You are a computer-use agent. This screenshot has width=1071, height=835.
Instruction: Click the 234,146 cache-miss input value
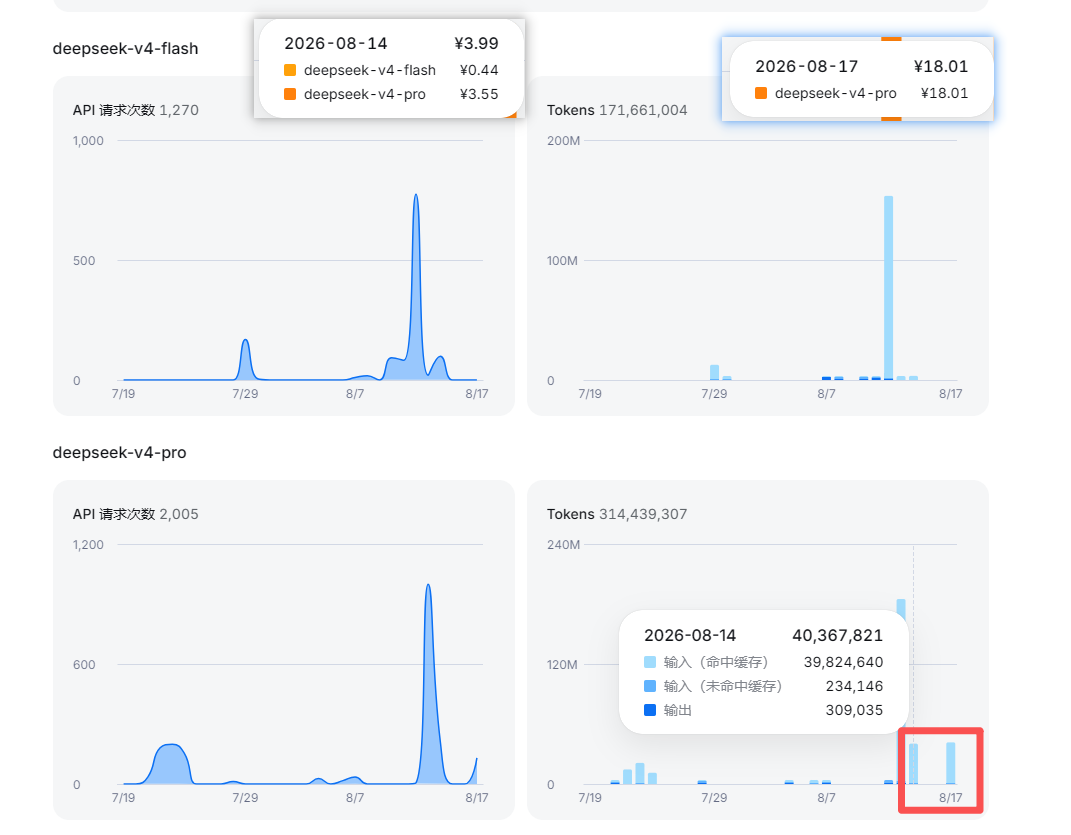click(854, 686)
